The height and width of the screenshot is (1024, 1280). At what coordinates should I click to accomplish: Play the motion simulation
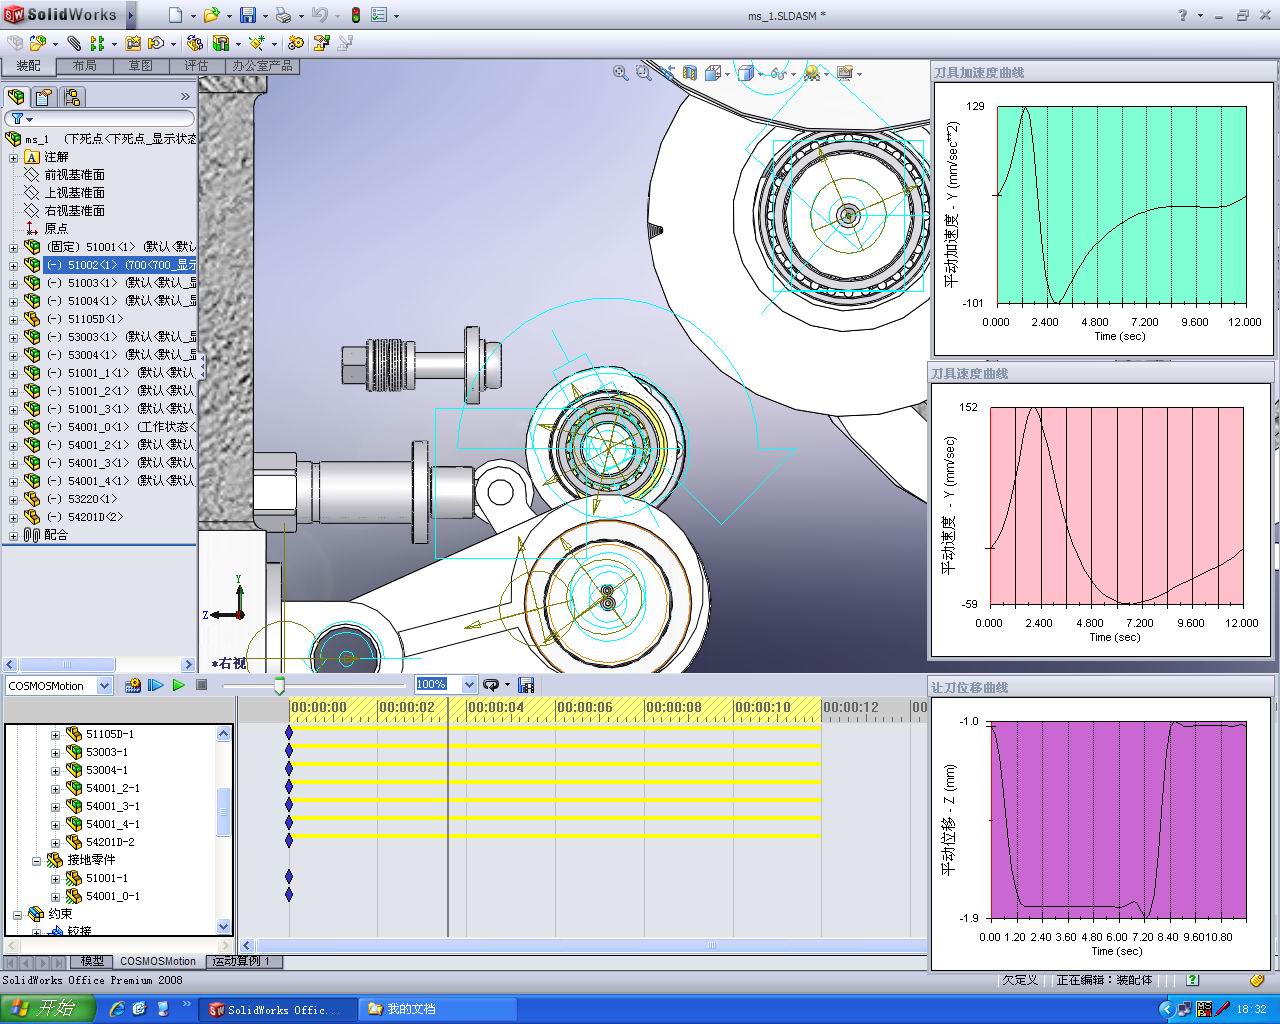tap(178, 685)
